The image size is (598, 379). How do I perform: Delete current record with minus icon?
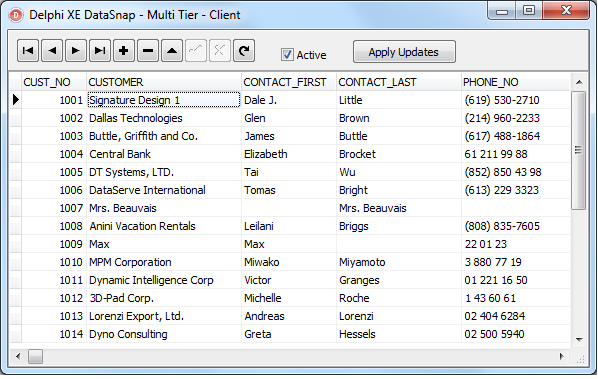(x=148, y=51)
